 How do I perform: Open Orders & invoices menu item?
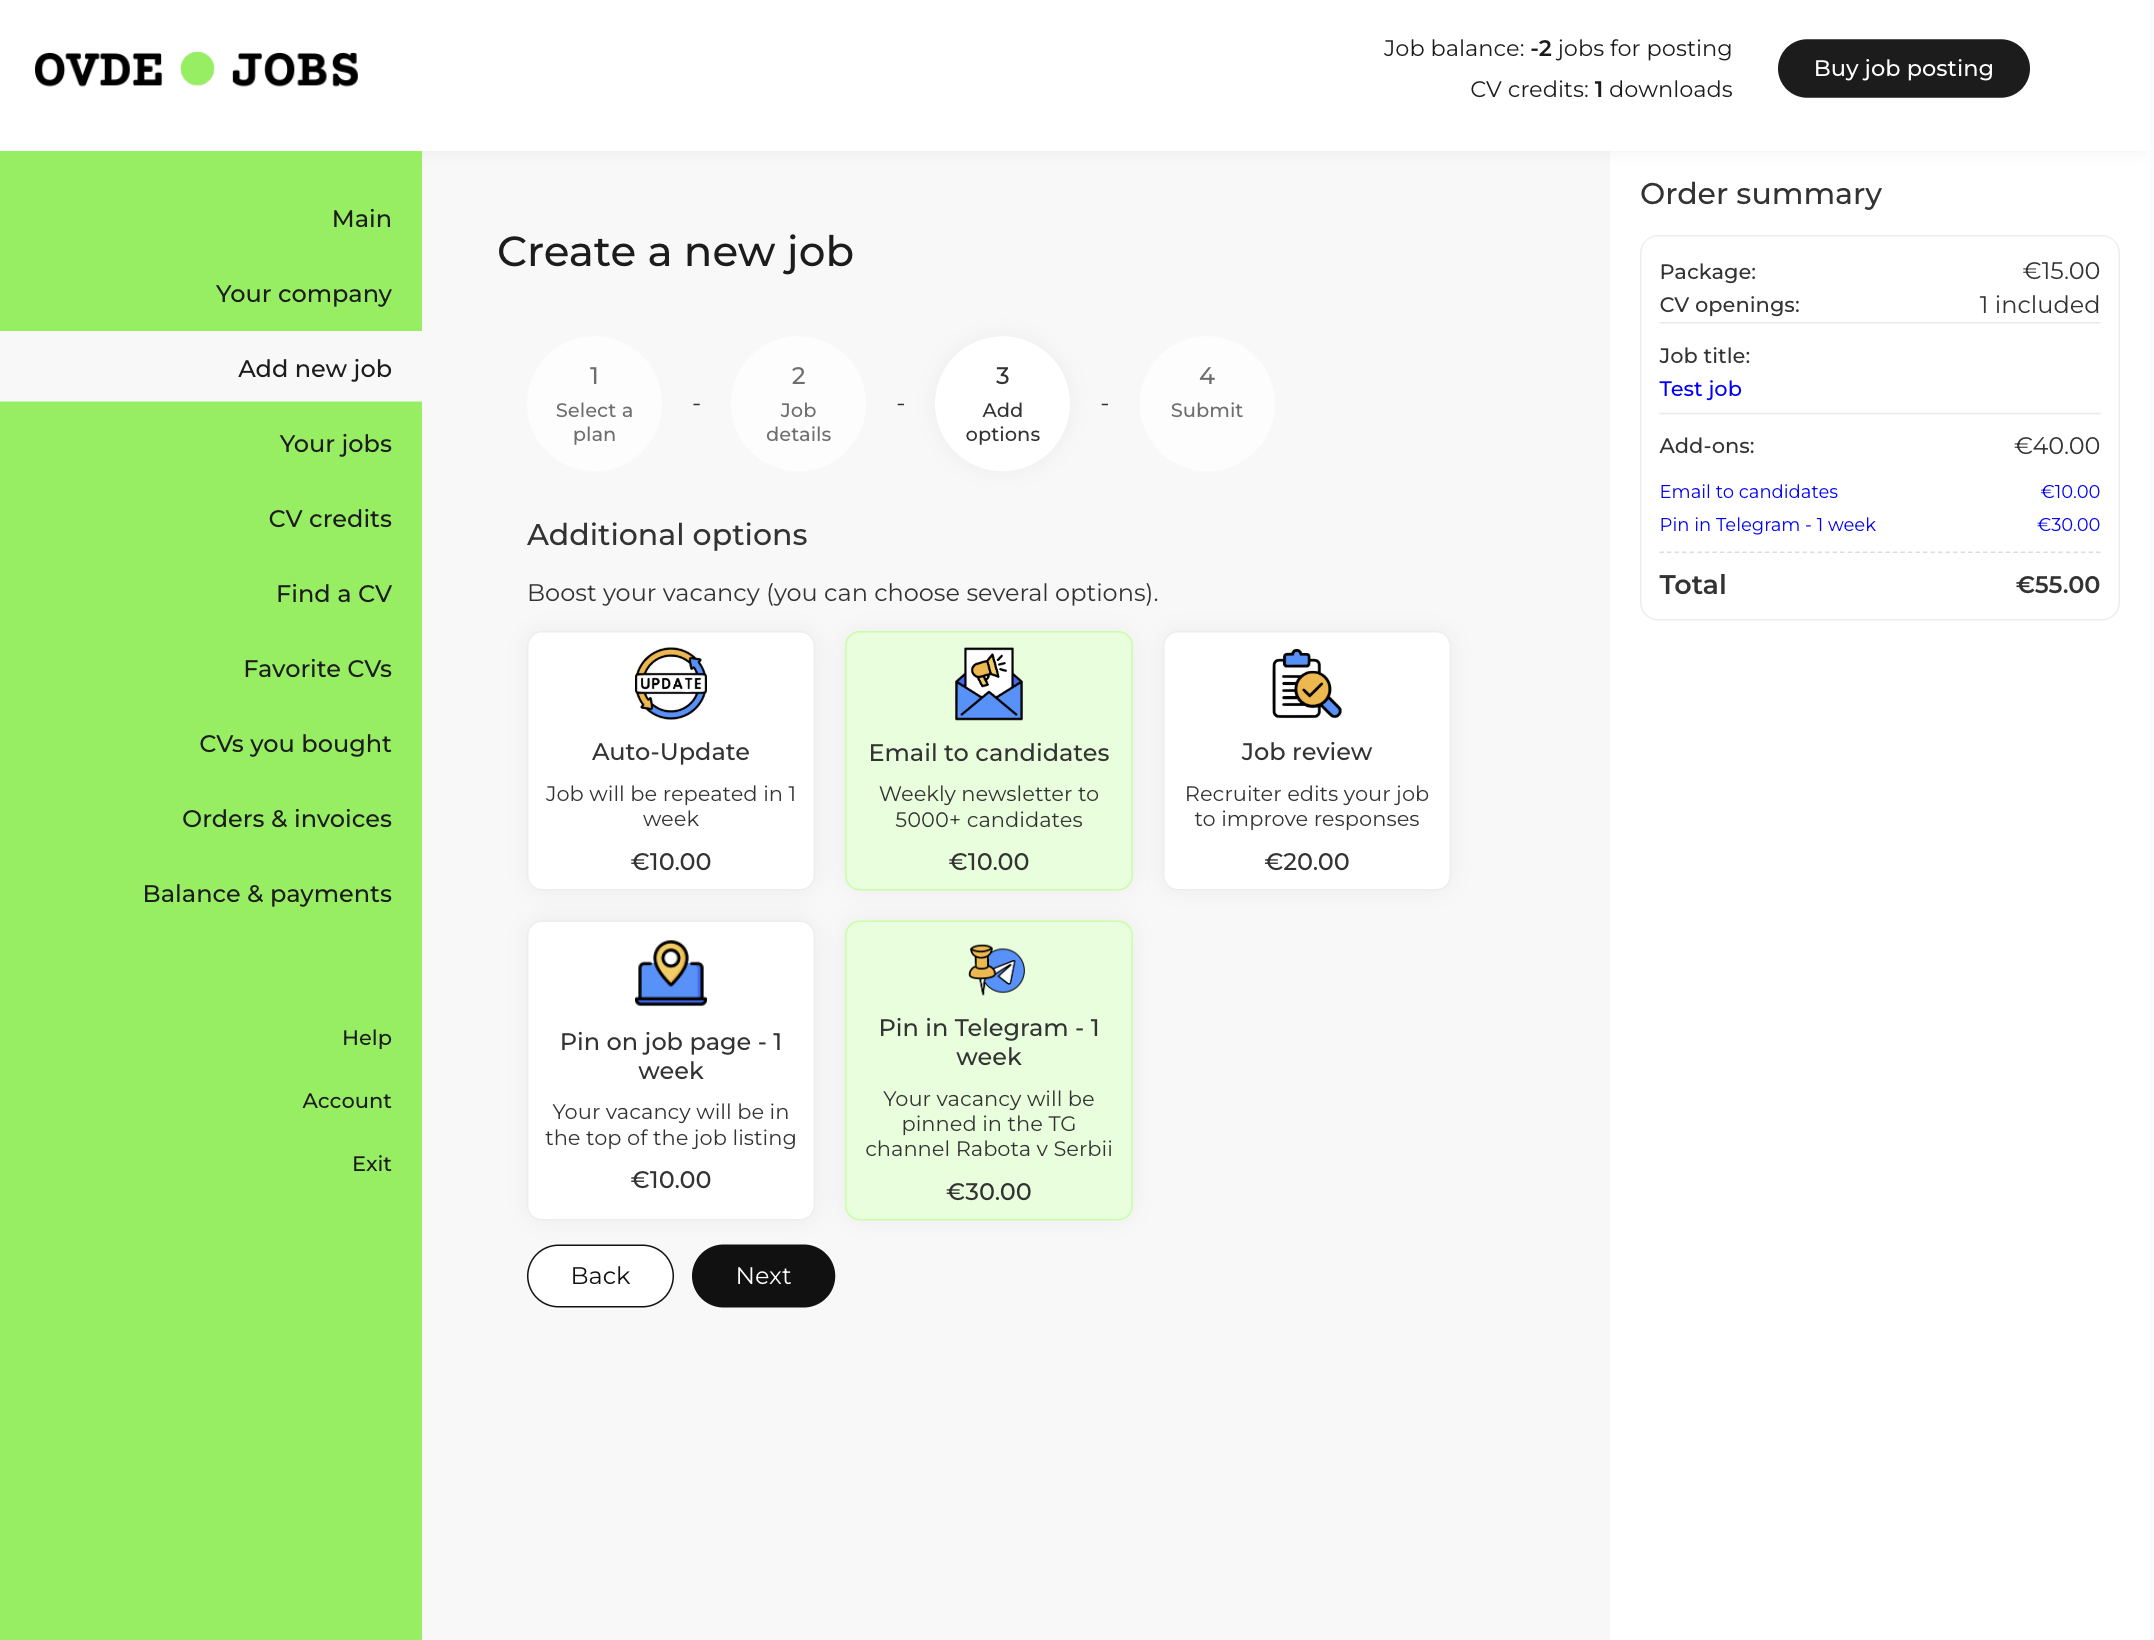[x=286, y=818]
